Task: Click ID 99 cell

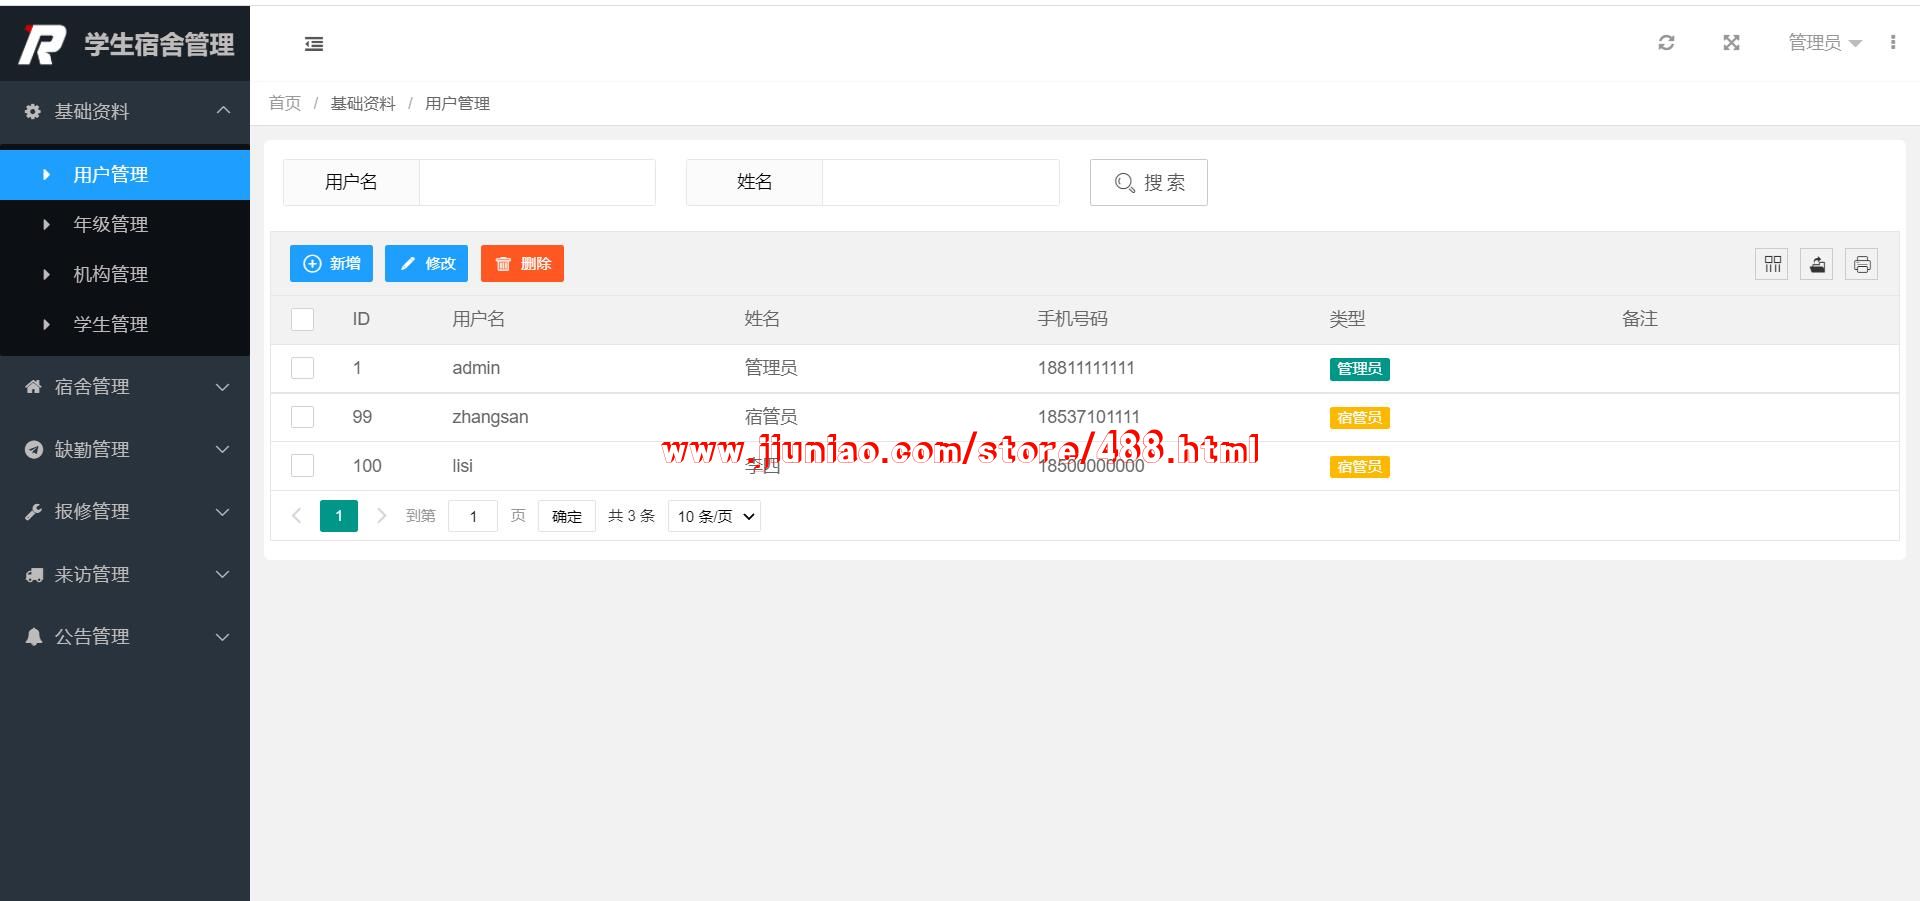Action: [362, 417]
